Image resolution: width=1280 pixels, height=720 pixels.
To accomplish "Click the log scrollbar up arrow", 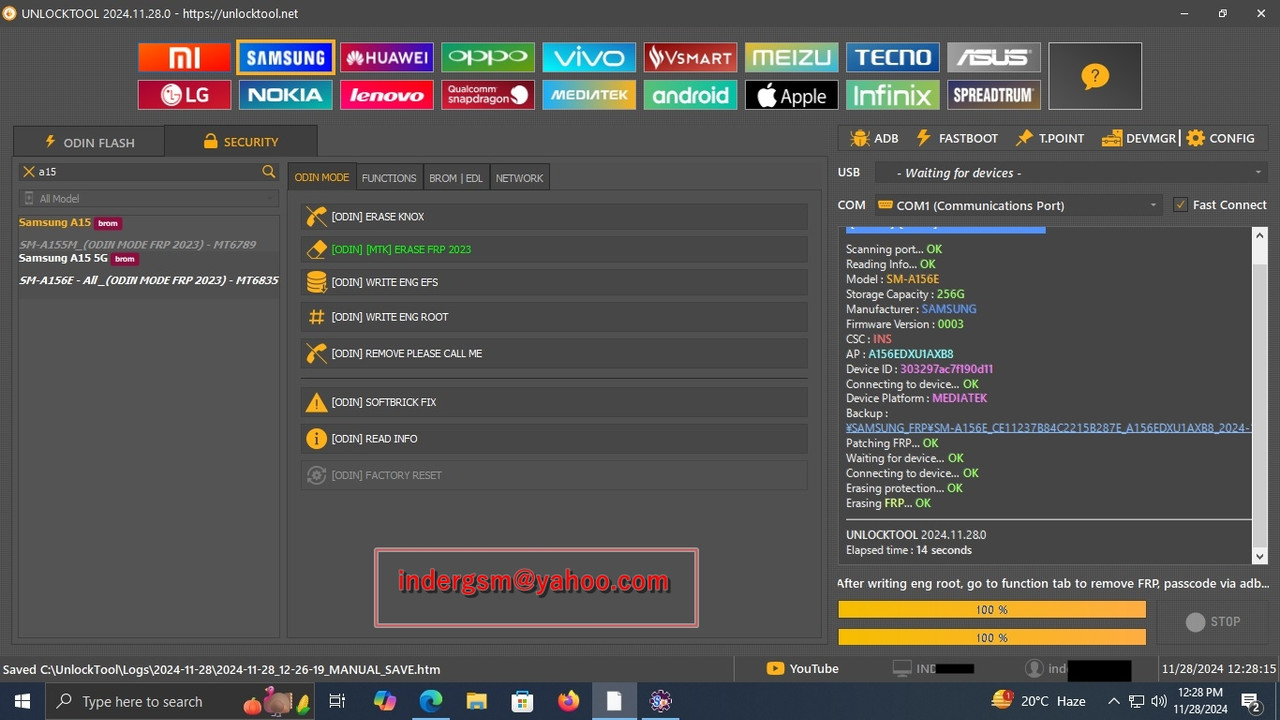I will point(1259,236).
